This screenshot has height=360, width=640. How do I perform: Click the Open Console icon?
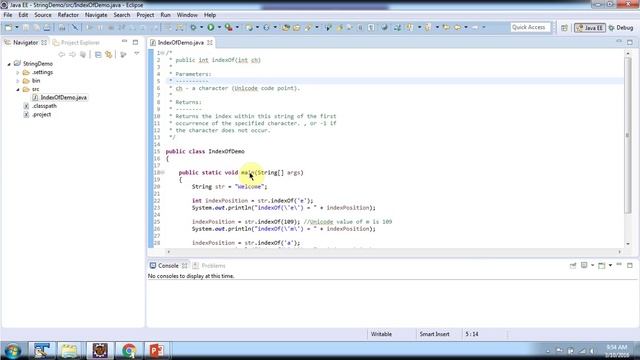coord(602,265)
